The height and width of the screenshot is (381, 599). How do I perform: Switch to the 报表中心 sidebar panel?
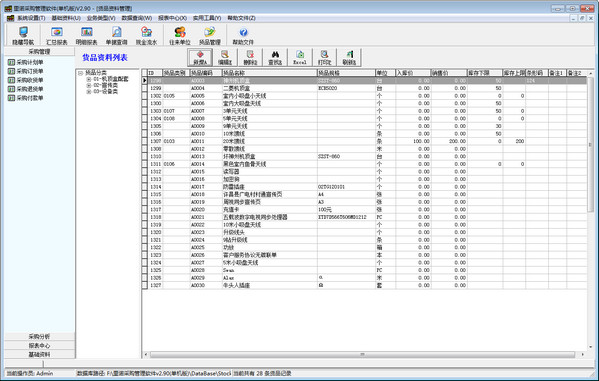[x=39, y=345]
